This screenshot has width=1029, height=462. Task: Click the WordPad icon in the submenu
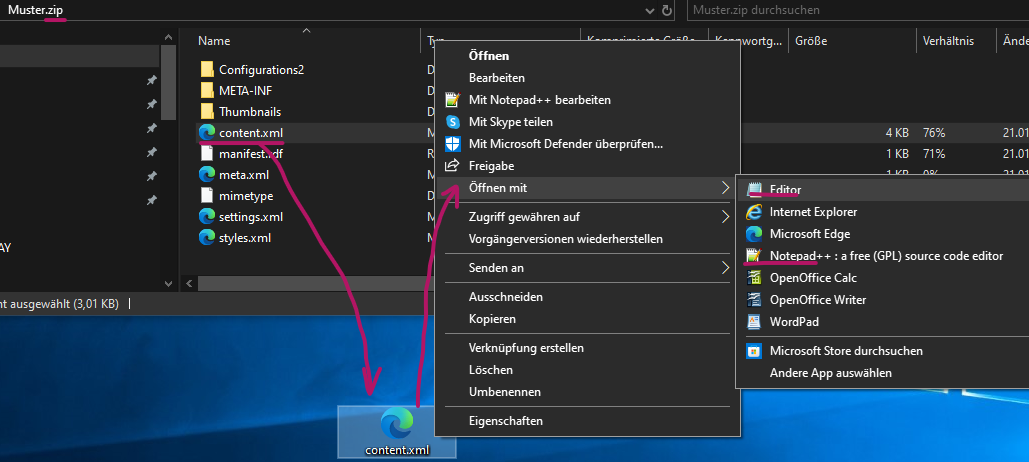pyautogui.click(x=754, y=322)
